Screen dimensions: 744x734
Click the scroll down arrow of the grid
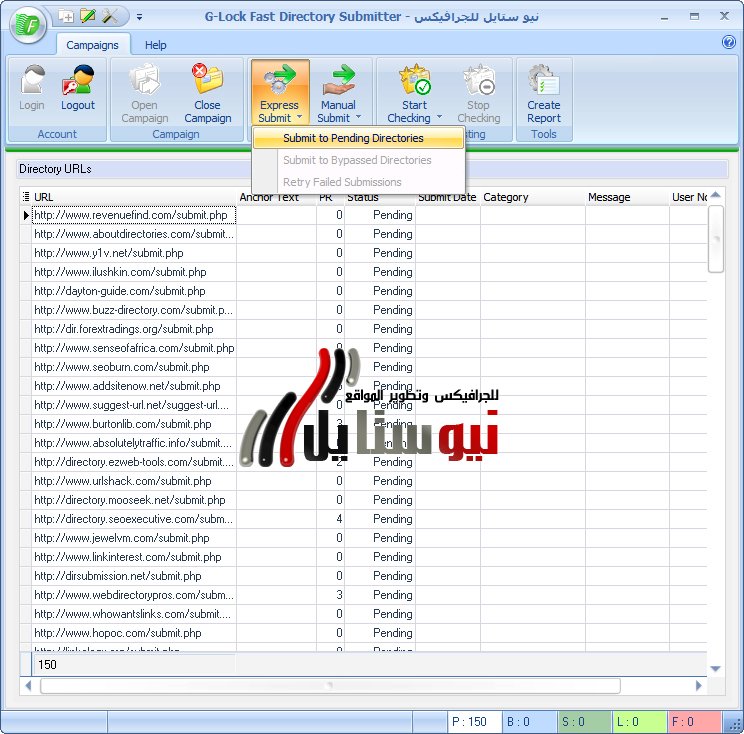click(716, 669)
